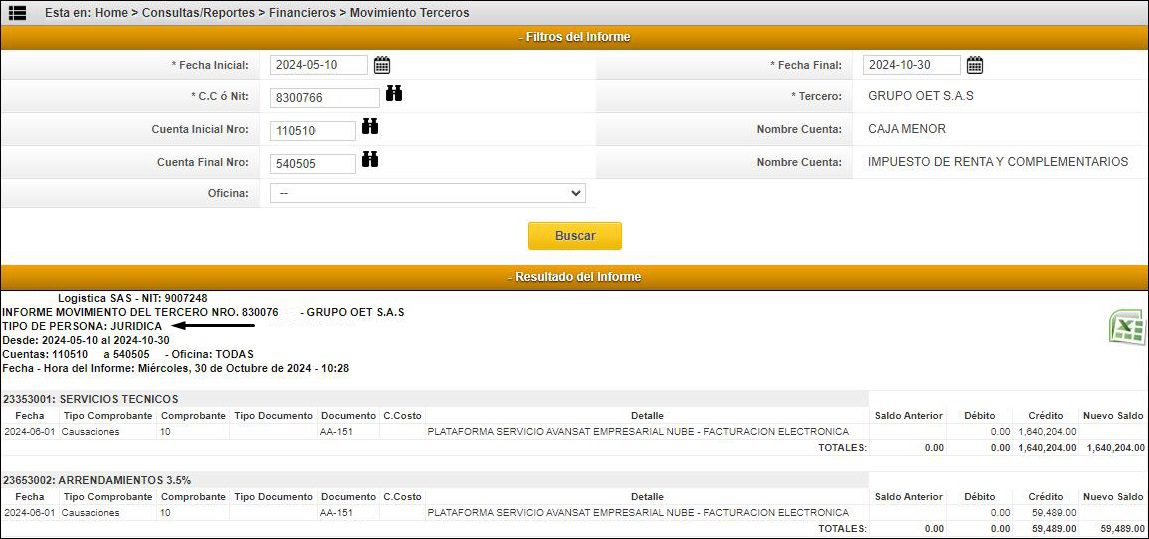Focus the Fecha Final date field
1149x539 pixels.
point(911,65)
